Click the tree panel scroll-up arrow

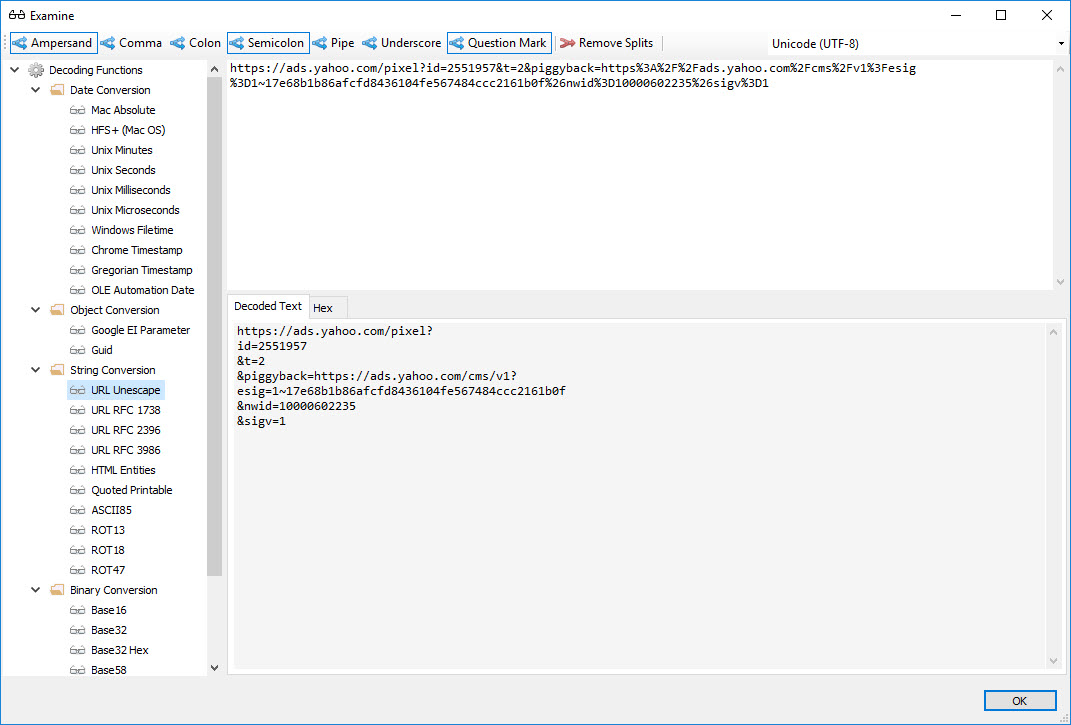point(214,69)
